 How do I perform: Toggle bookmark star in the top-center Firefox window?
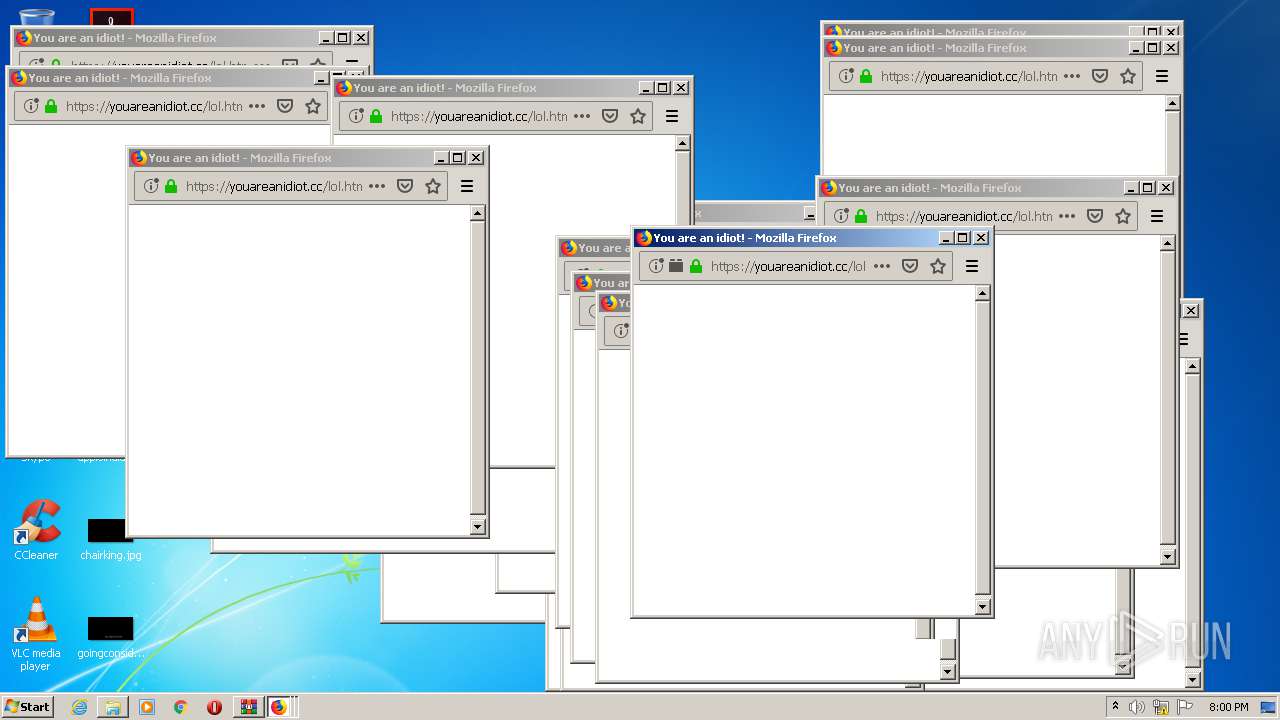tap(638, 116)
